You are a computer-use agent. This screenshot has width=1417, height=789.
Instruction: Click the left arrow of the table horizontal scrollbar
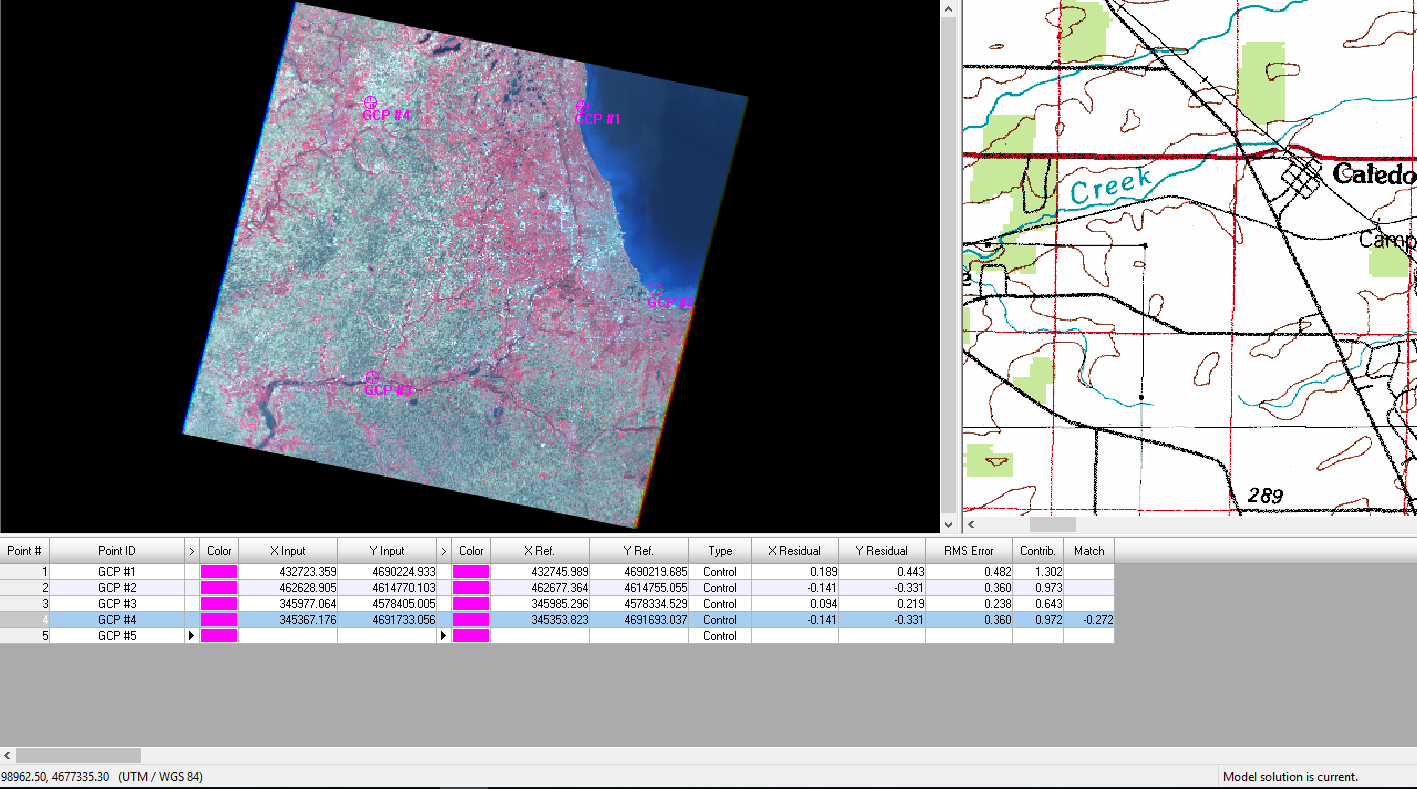pos(8,755)
